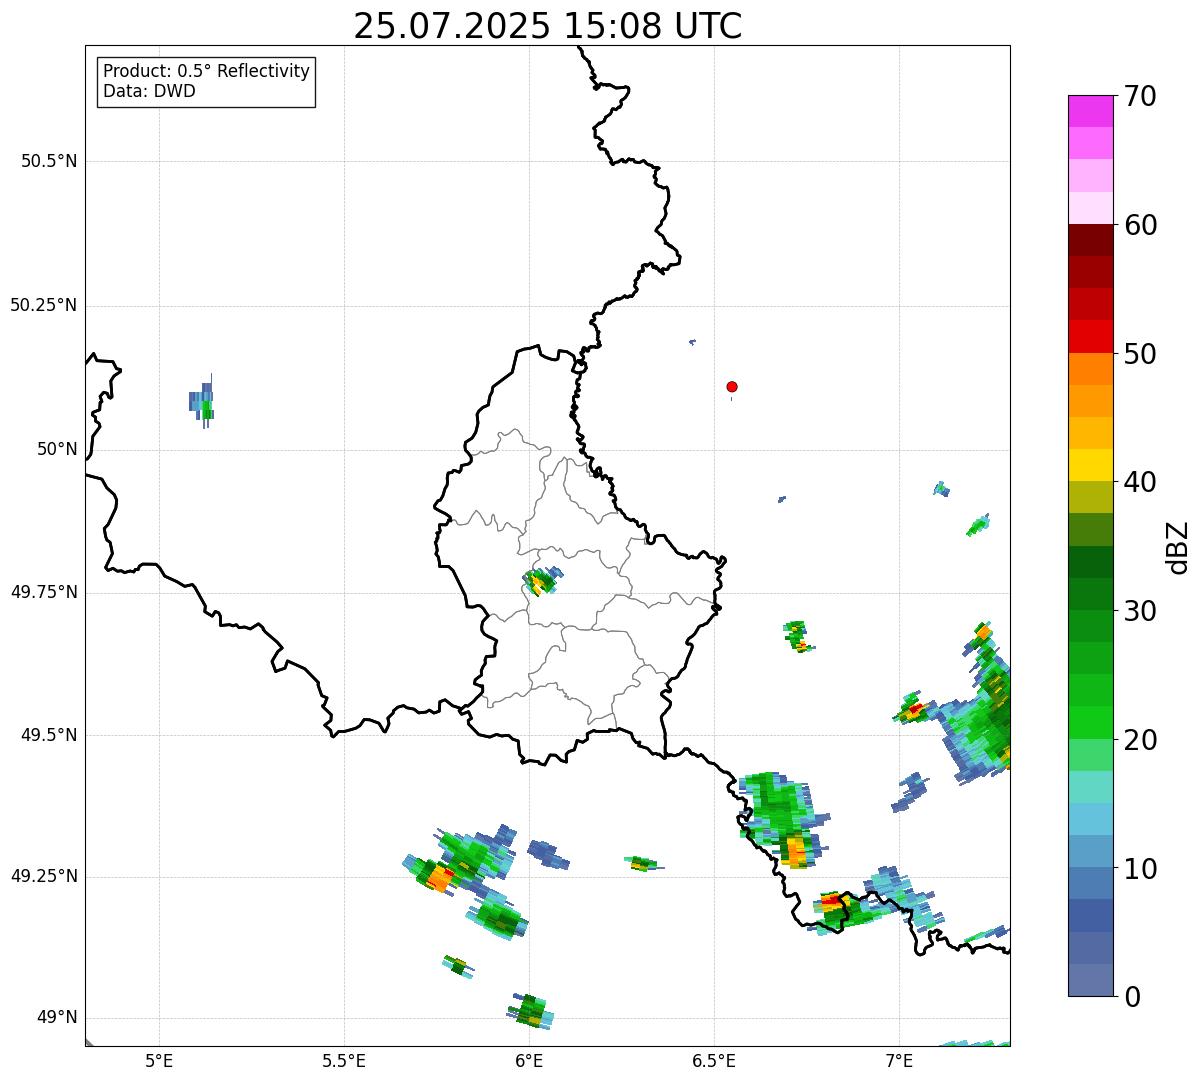The width and height of the screenshot is (1202, 1081).
Task: Click the title "25.07.2025 15:08 UTC"
Action: 548,25
